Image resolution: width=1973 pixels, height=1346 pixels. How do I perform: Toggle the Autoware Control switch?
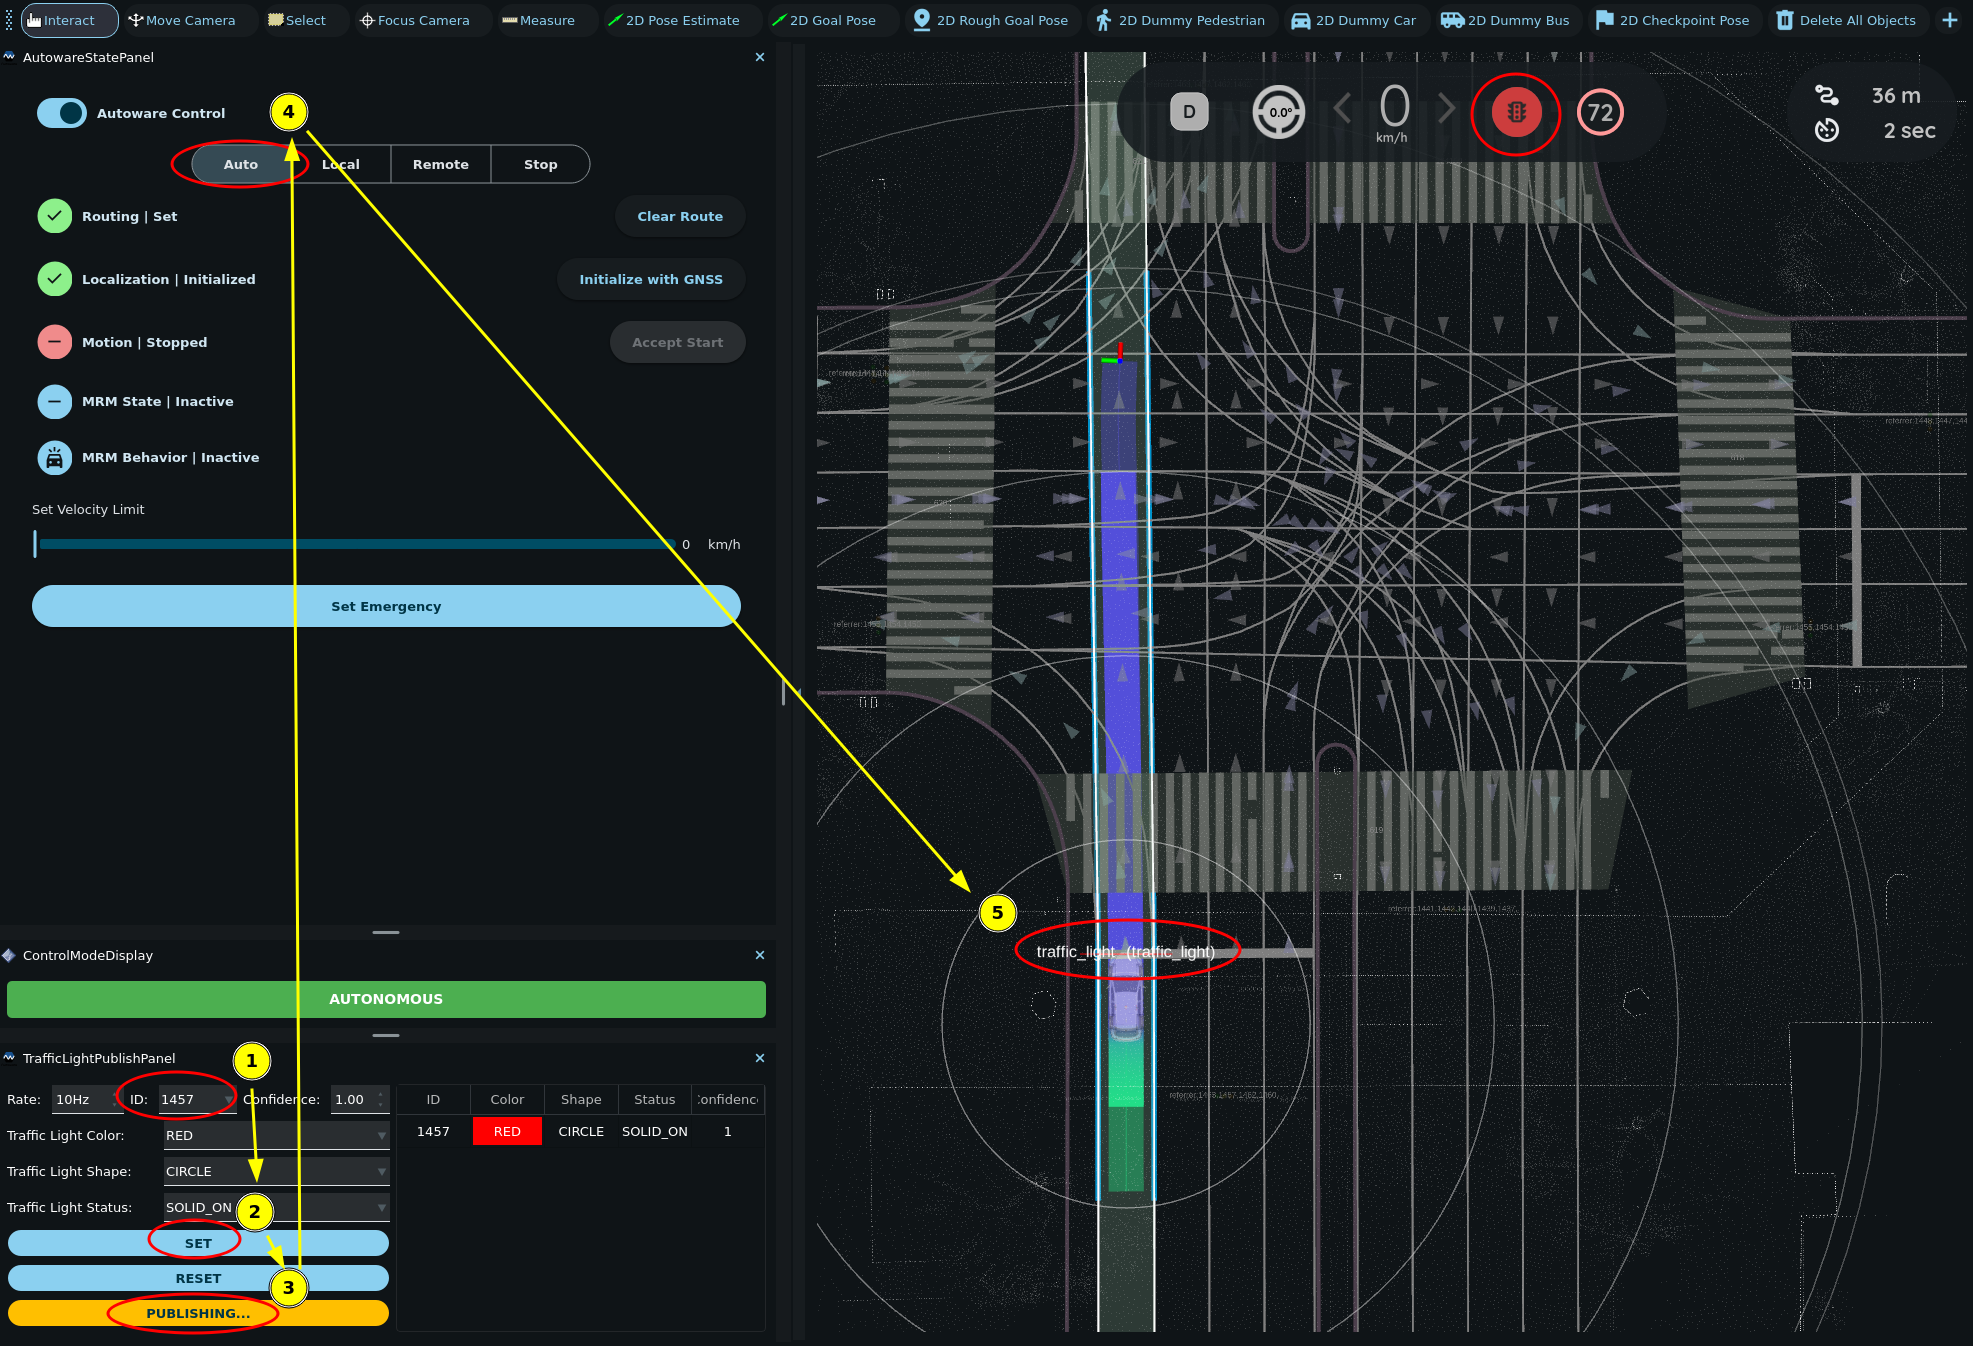pos(62,113)
